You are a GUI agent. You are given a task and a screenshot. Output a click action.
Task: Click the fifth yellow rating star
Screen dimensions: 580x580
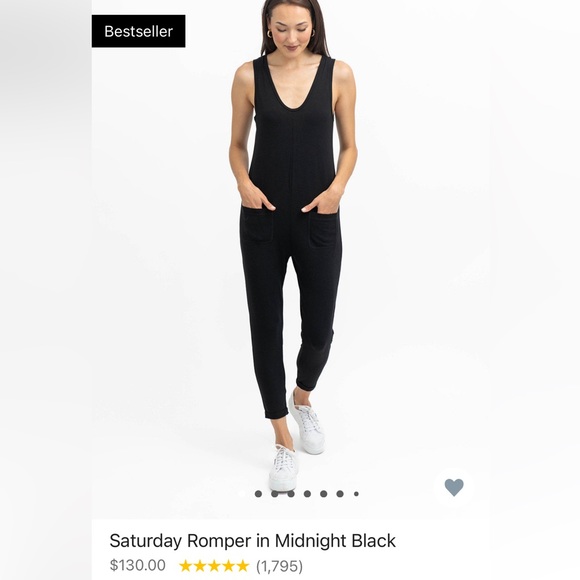(x=242, y=566)
